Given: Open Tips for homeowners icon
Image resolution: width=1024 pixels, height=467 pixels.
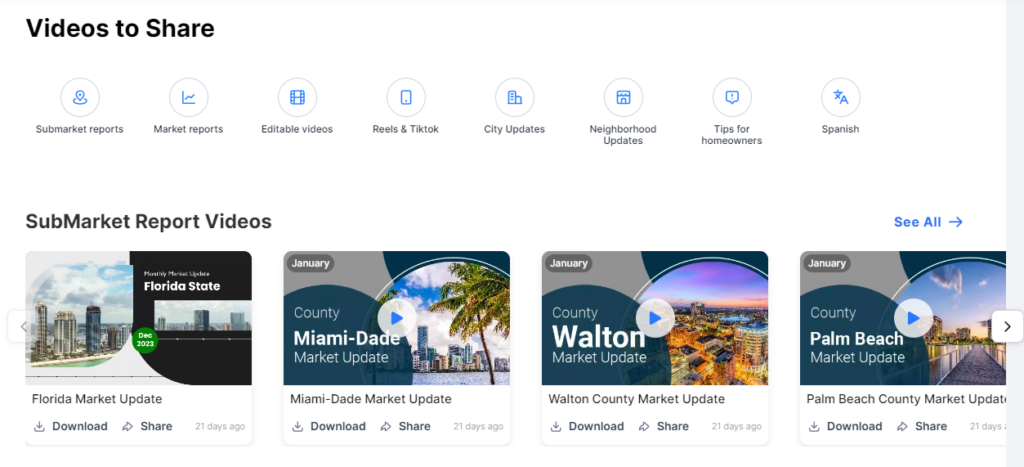Looking at the screenshot, I should pyautogui.click(x=732, y=98).
